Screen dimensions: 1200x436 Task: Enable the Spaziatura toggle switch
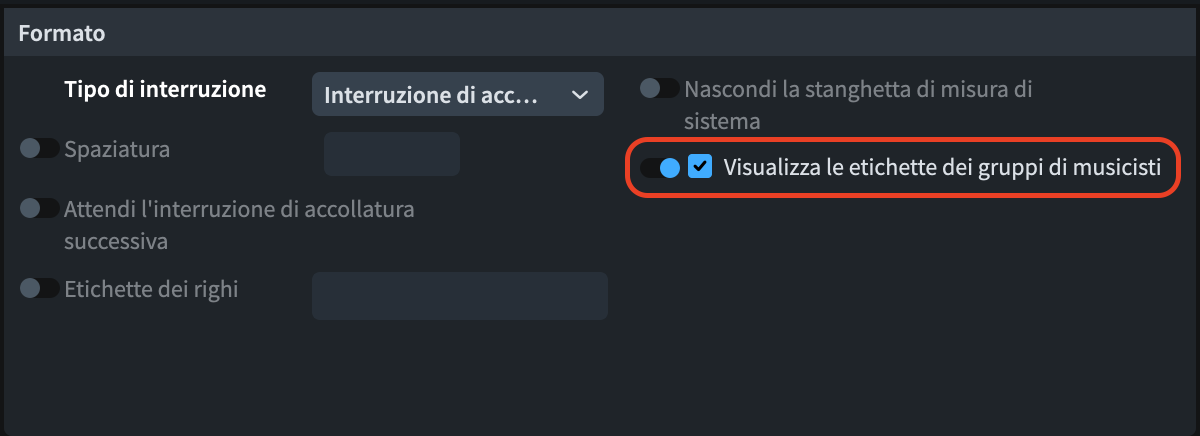[40, 149]
